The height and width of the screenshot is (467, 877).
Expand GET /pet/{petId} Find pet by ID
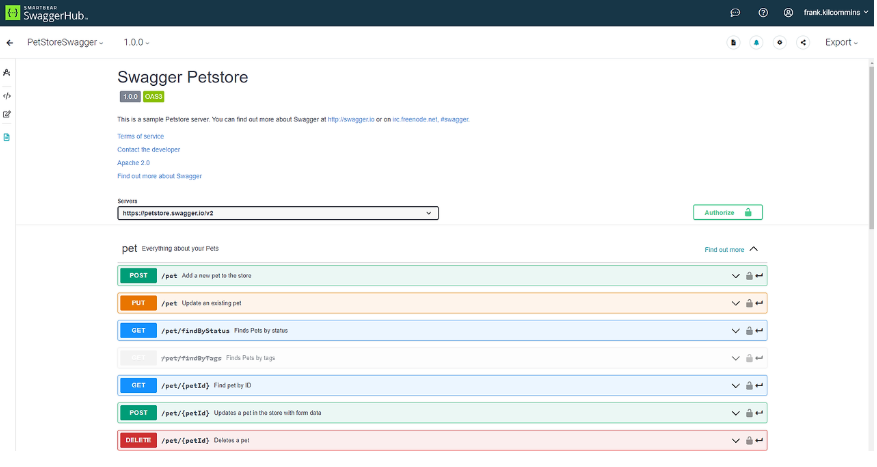pyautogui.click(x=442, y=385)
